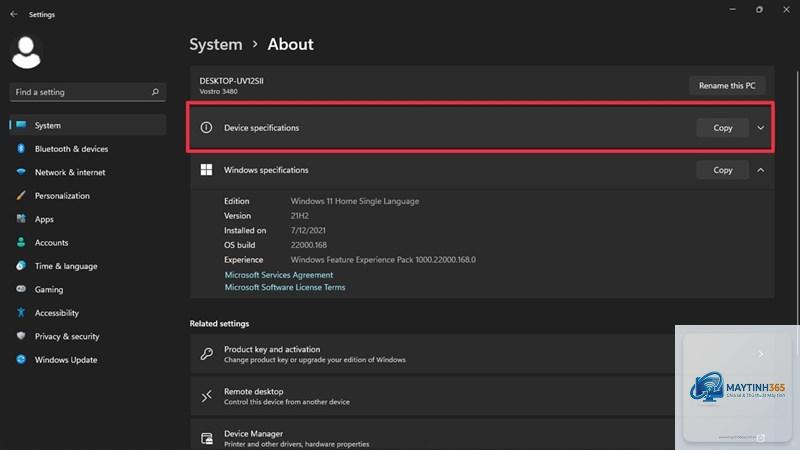Open Microsoft Software License Terms link
The image size is (800, 450).
coord(285,287)
